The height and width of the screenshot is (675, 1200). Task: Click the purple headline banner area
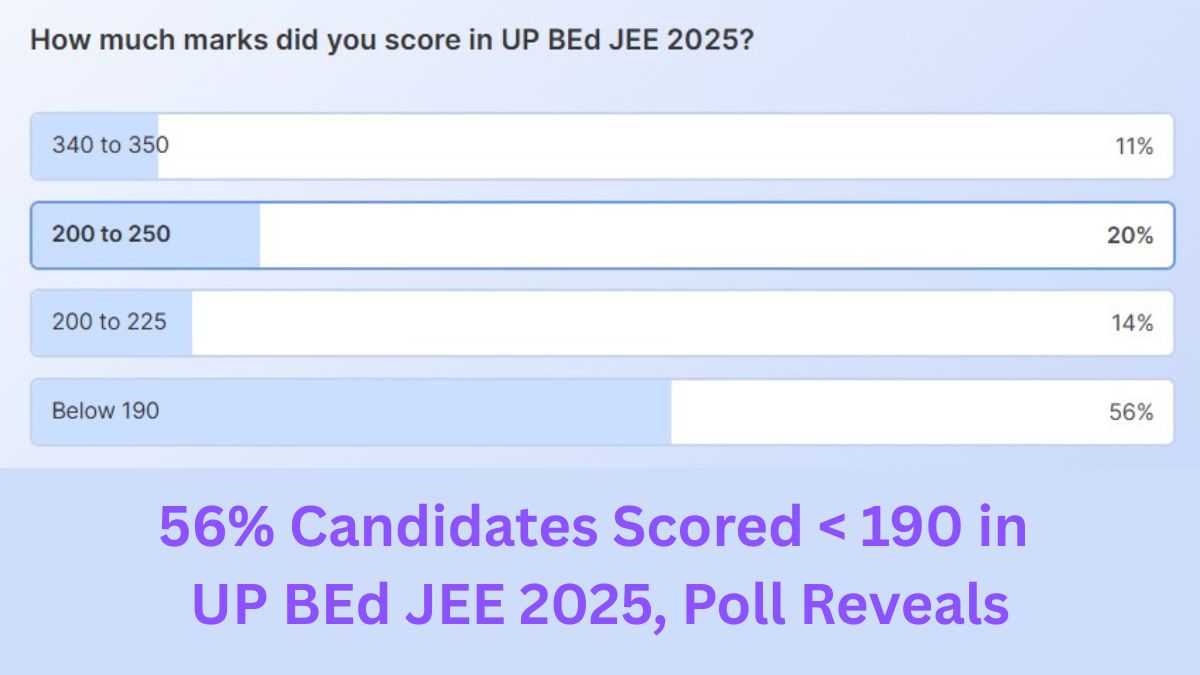point(600,565)
